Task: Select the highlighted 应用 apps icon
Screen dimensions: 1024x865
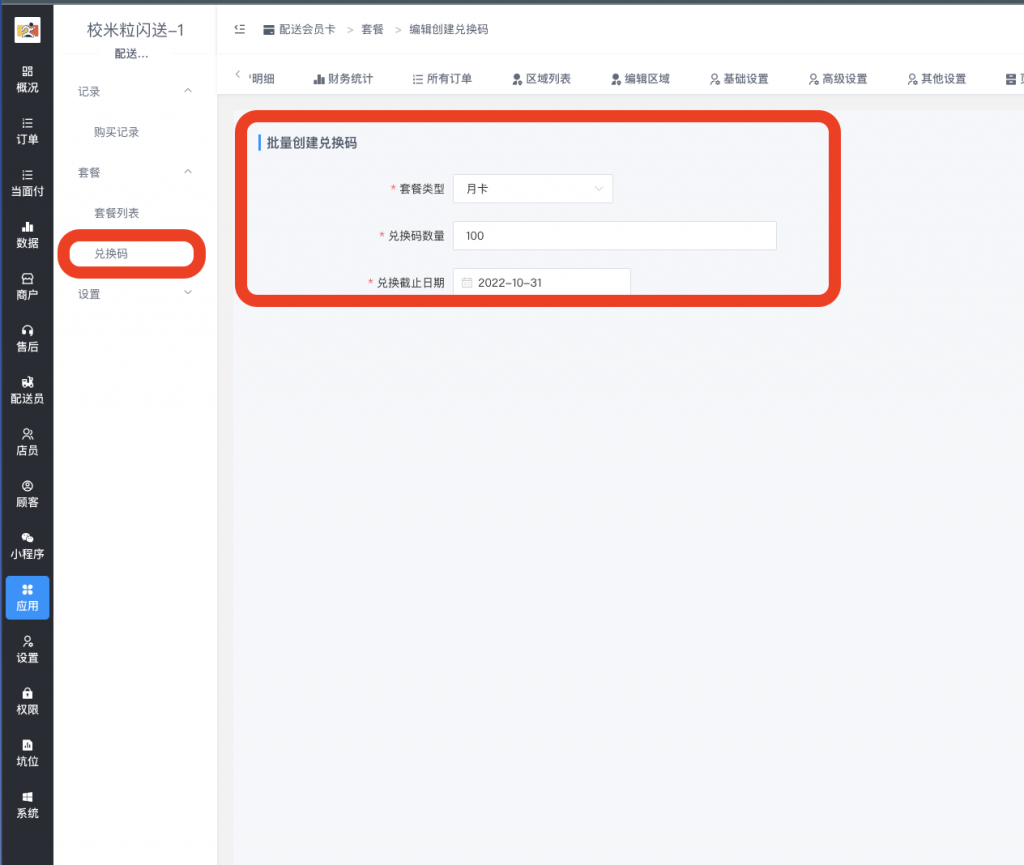Action: tap(27, 597)
